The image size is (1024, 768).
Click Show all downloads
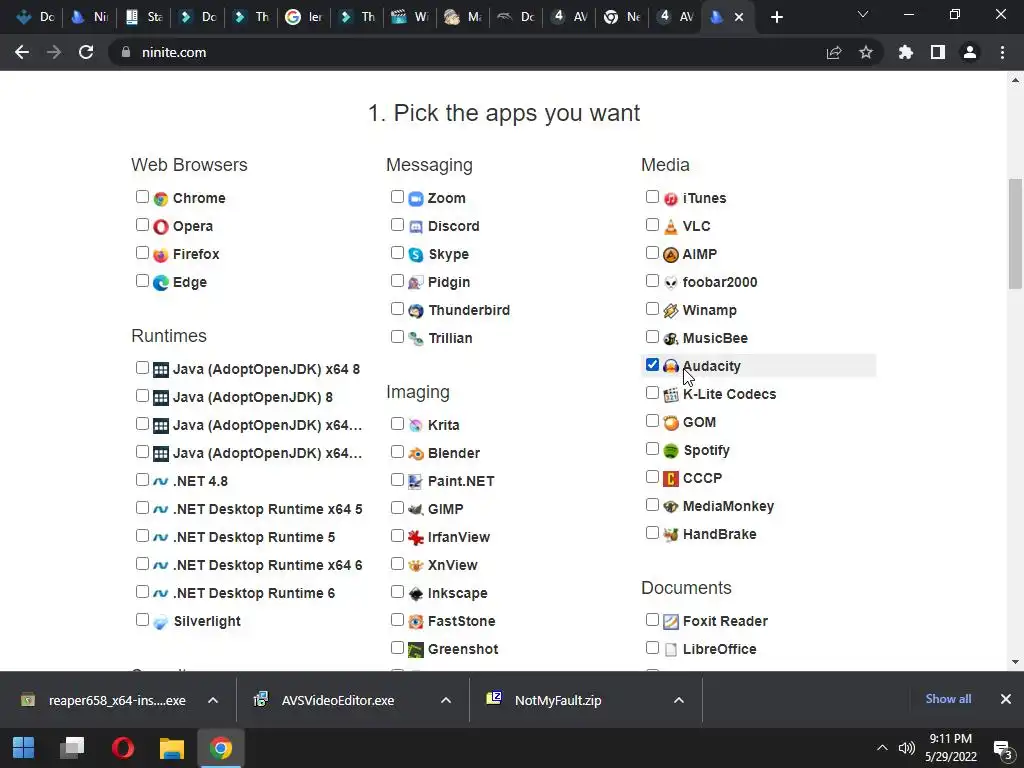click(x=948, y=699)
